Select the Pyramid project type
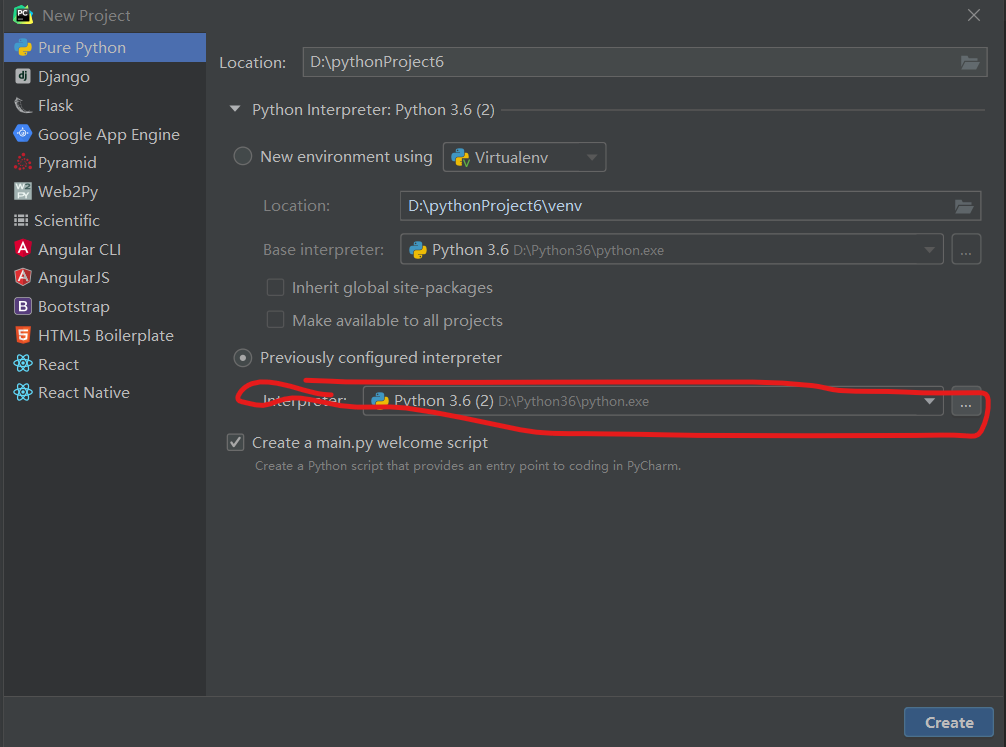The width and height of the screenshot is (1006, 747). coord(105,162)
